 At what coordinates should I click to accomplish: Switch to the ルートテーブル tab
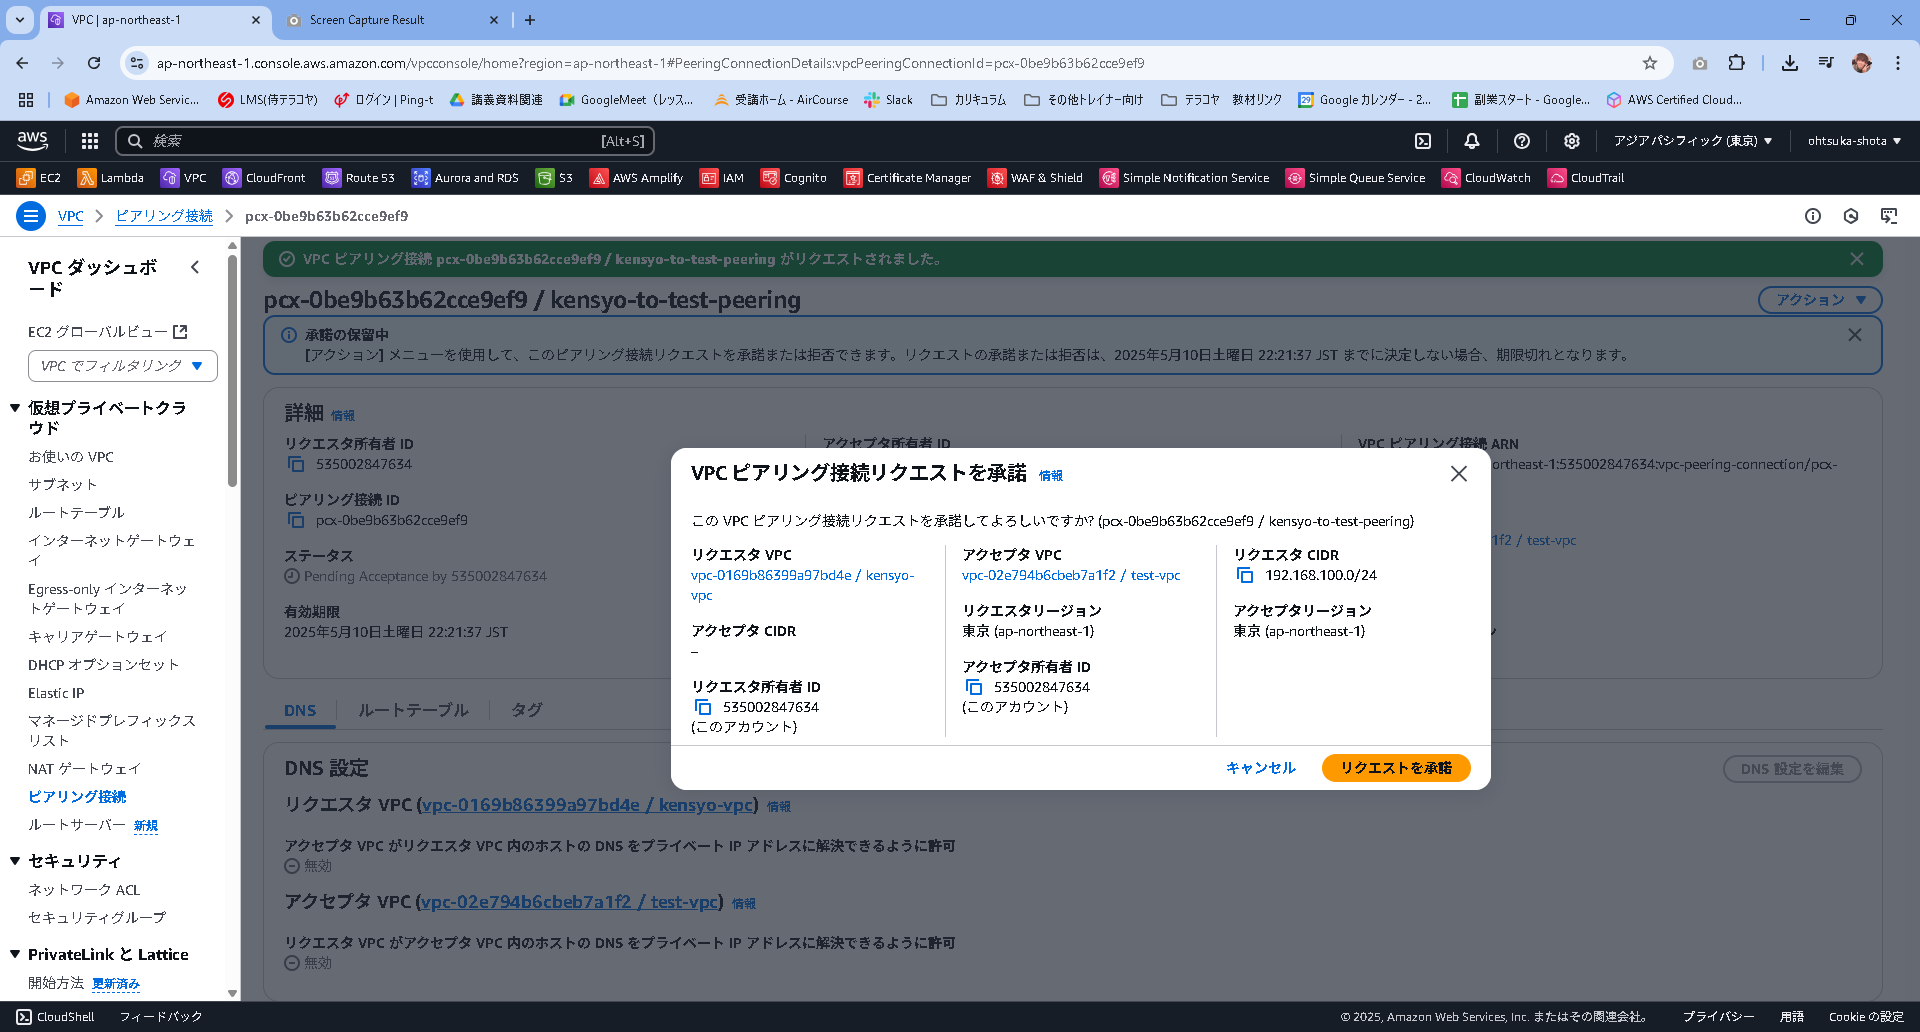[x=412, y=710]
